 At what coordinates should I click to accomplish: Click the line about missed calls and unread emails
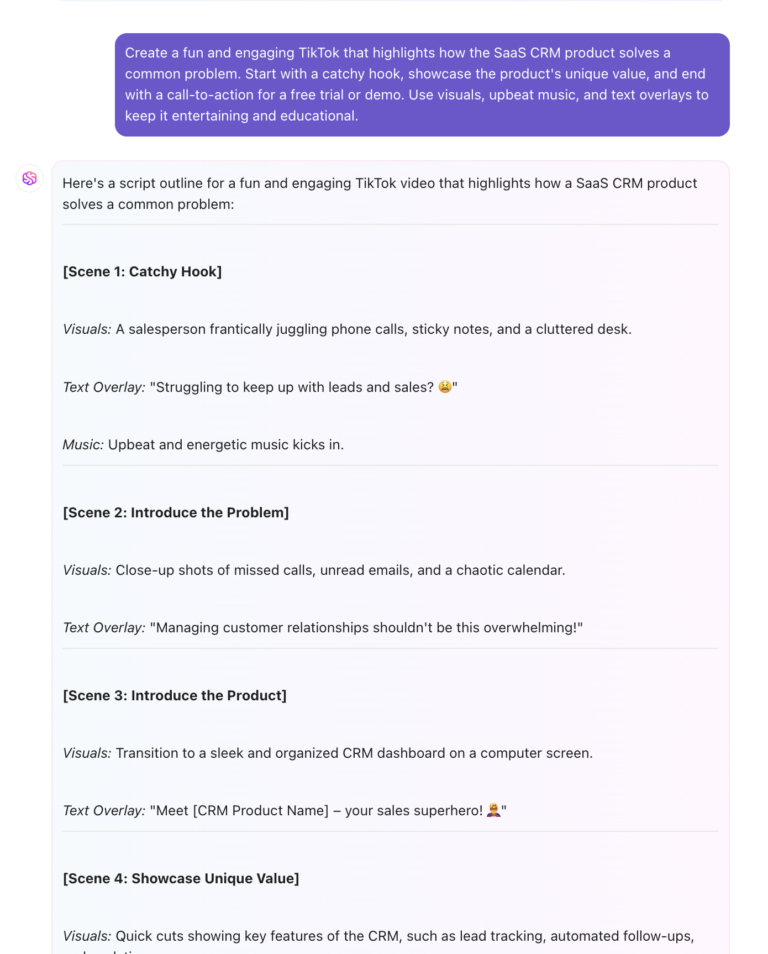click(340, 570)
